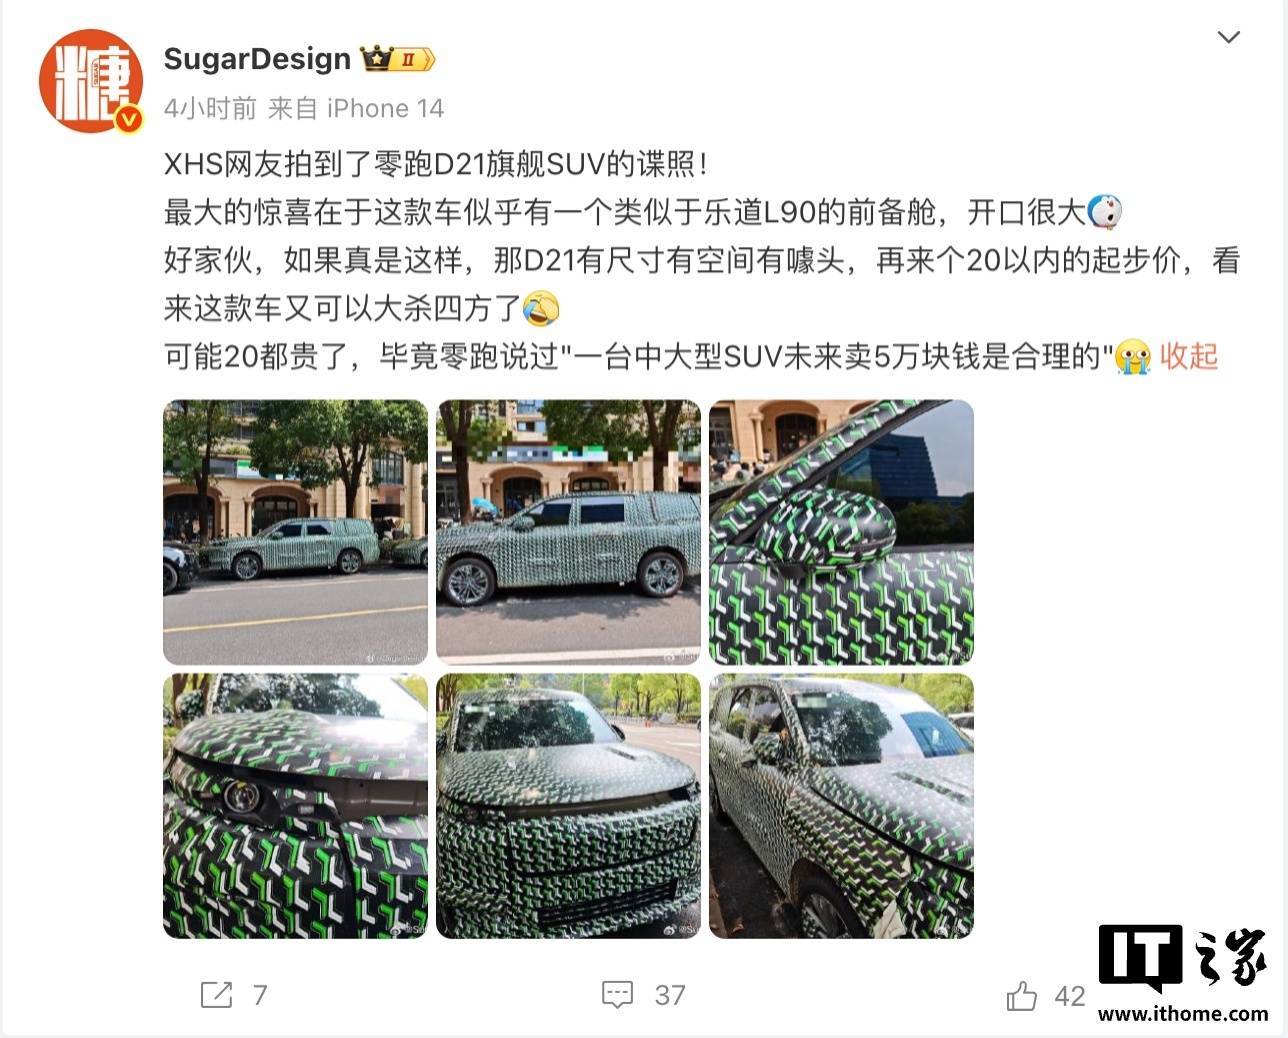Open the windshield angle photo
The height and width of the screenshot is (1038, 1288).
click(841, 806)
